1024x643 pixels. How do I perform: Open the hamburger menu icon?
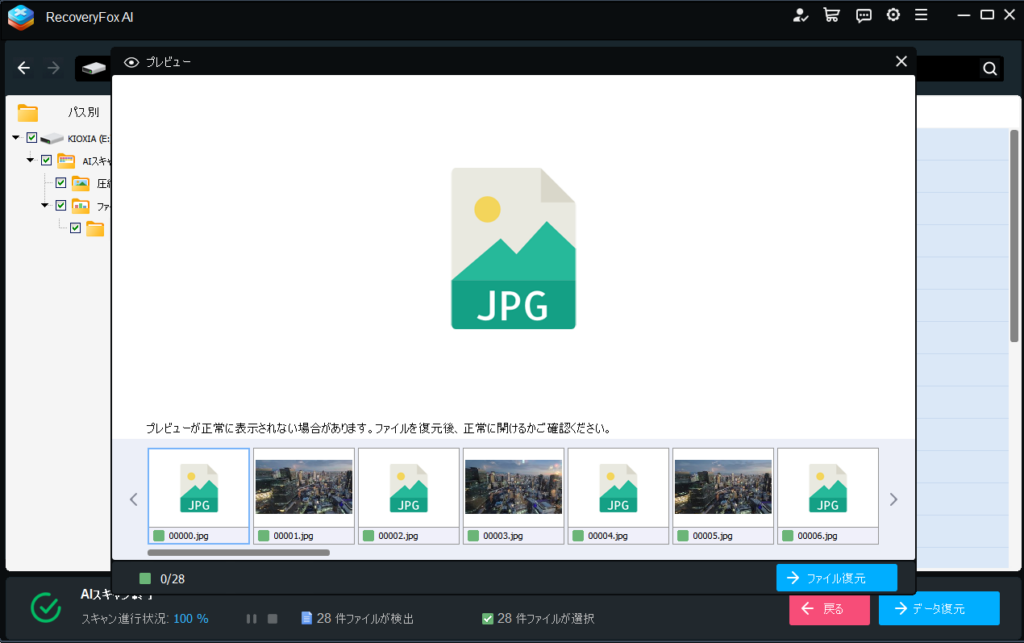921,15
